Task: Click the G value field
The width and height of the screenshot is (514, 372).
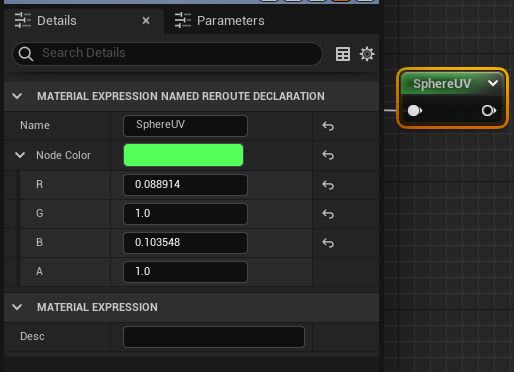Action: (x=185, y=214)
